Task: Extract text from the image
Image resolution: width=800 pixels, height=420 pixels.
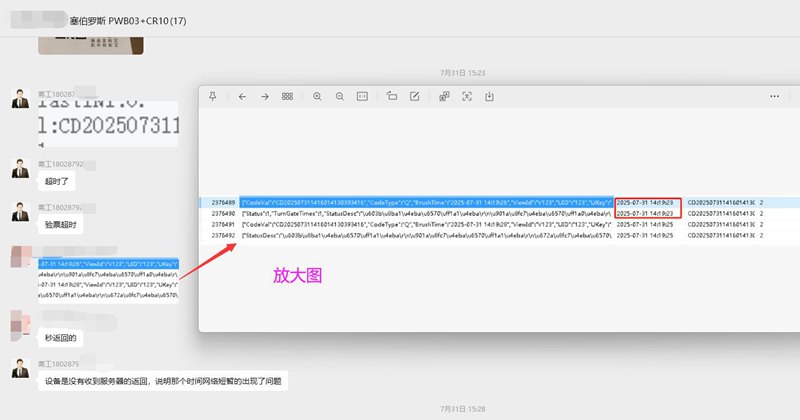Action: pyautogui.click(x=467, y=97)
